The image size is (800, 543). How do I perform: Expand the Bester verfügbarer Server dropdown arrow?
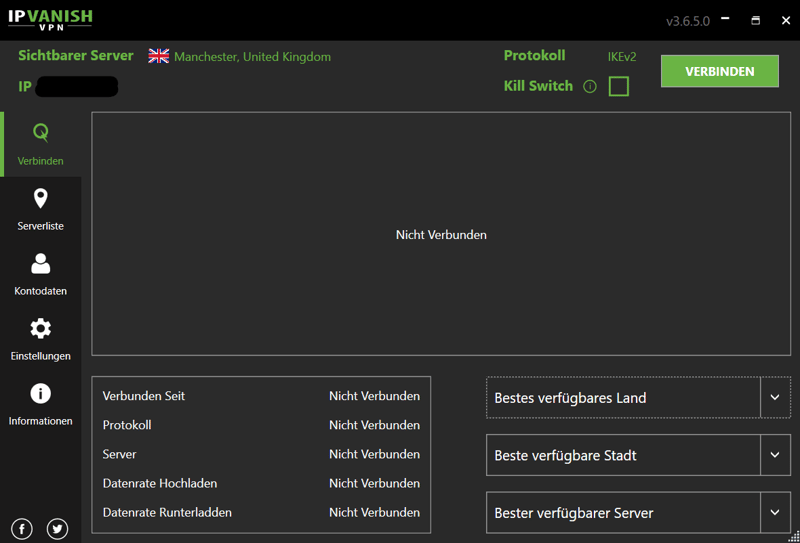click(x=775, y=513)
